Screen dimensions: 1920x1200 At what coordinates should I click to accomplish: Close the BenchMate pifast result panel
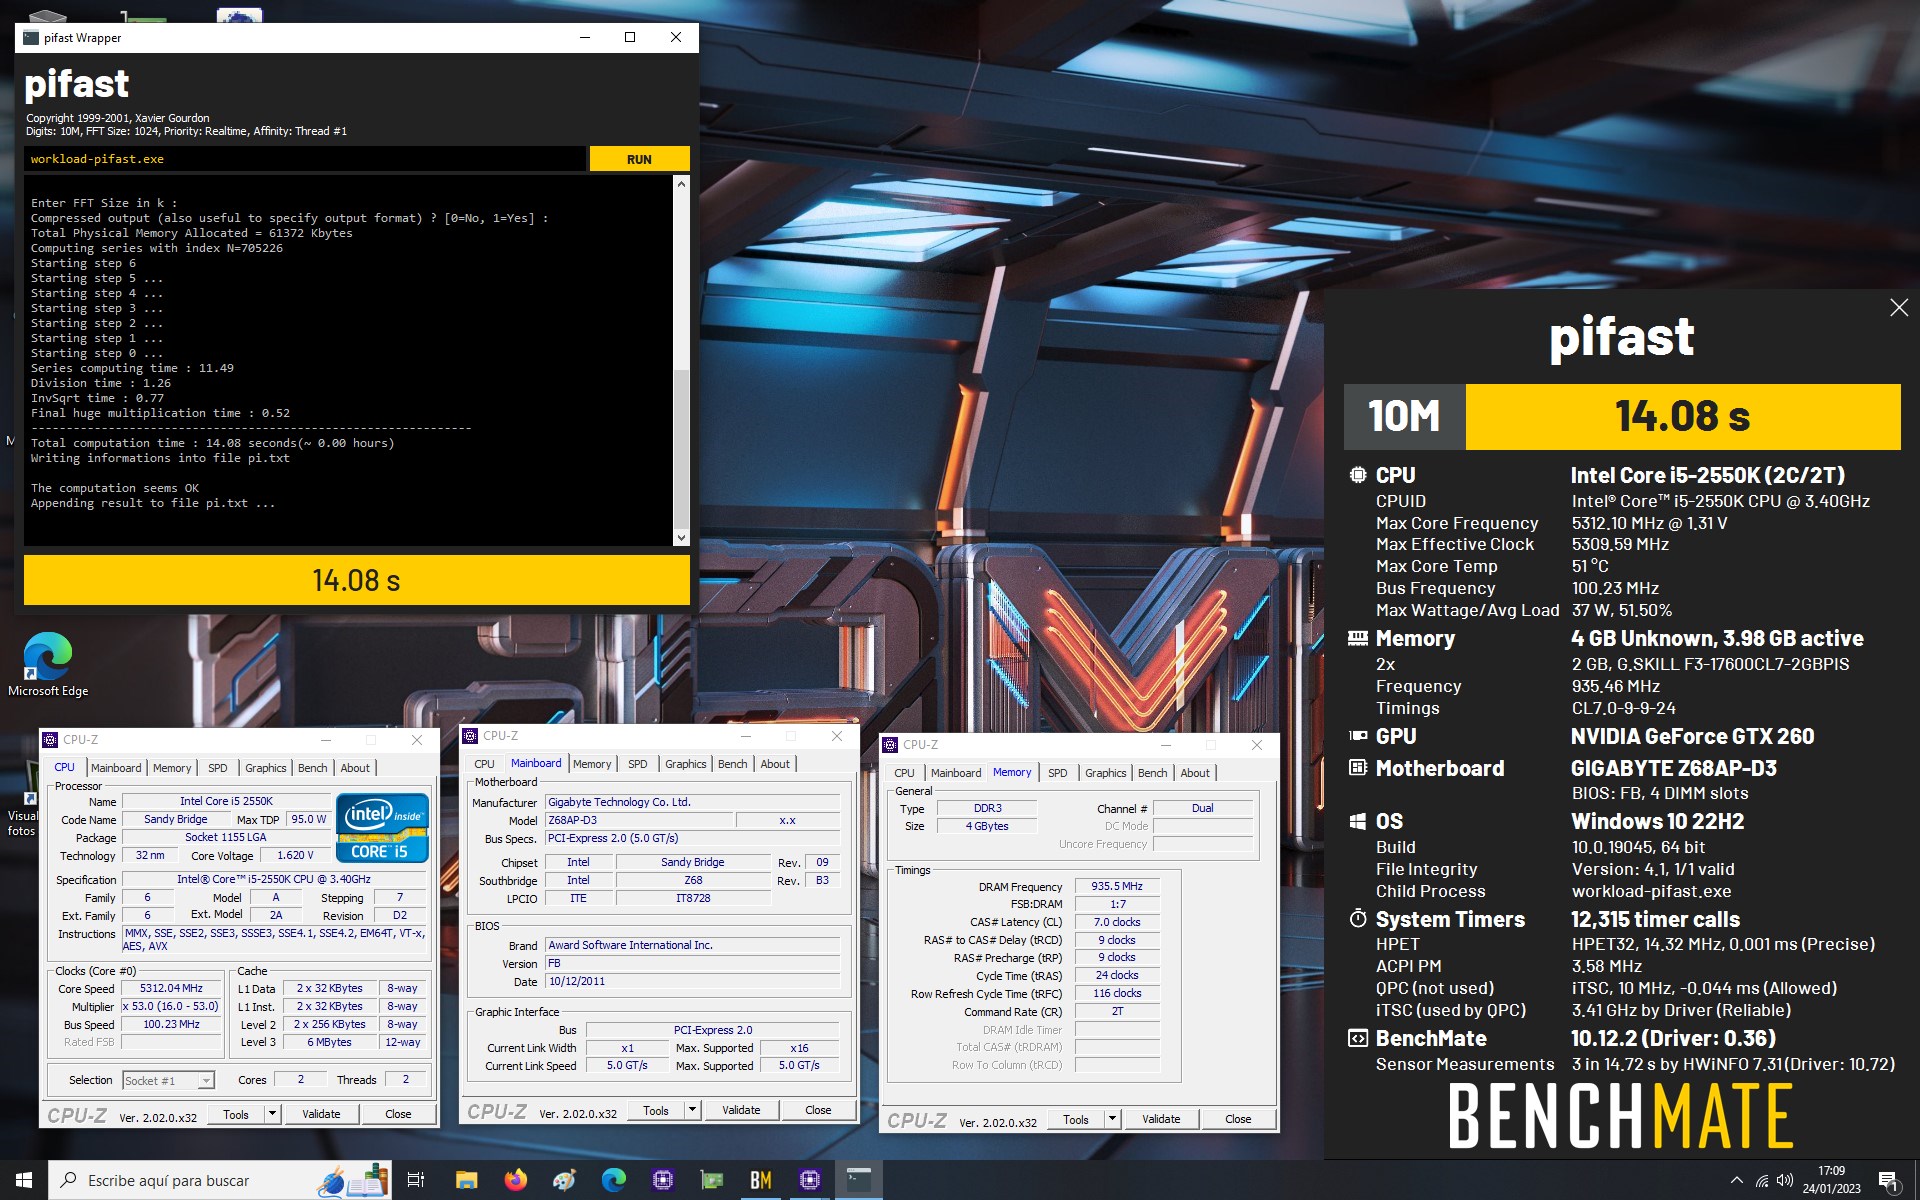(x=1899, y=308)
